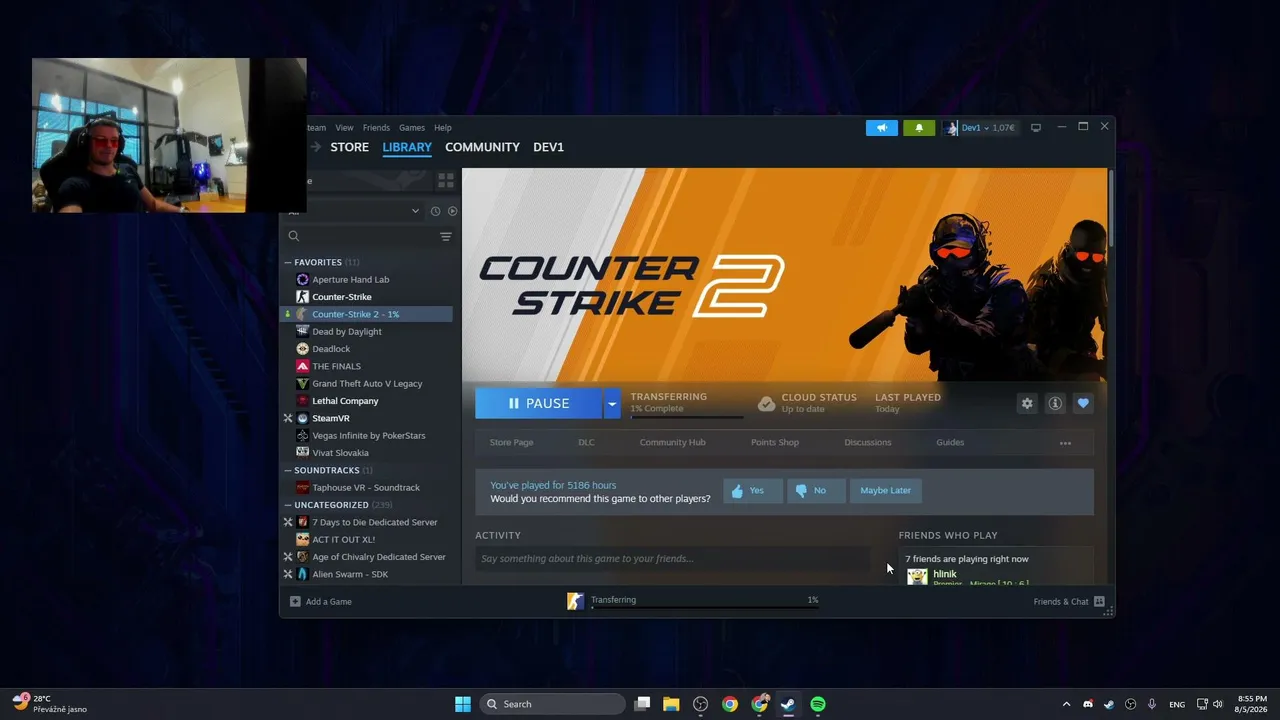The image size is (1280, 720).
Task: Open the green notifications bell
Action: tap(919, 128)
